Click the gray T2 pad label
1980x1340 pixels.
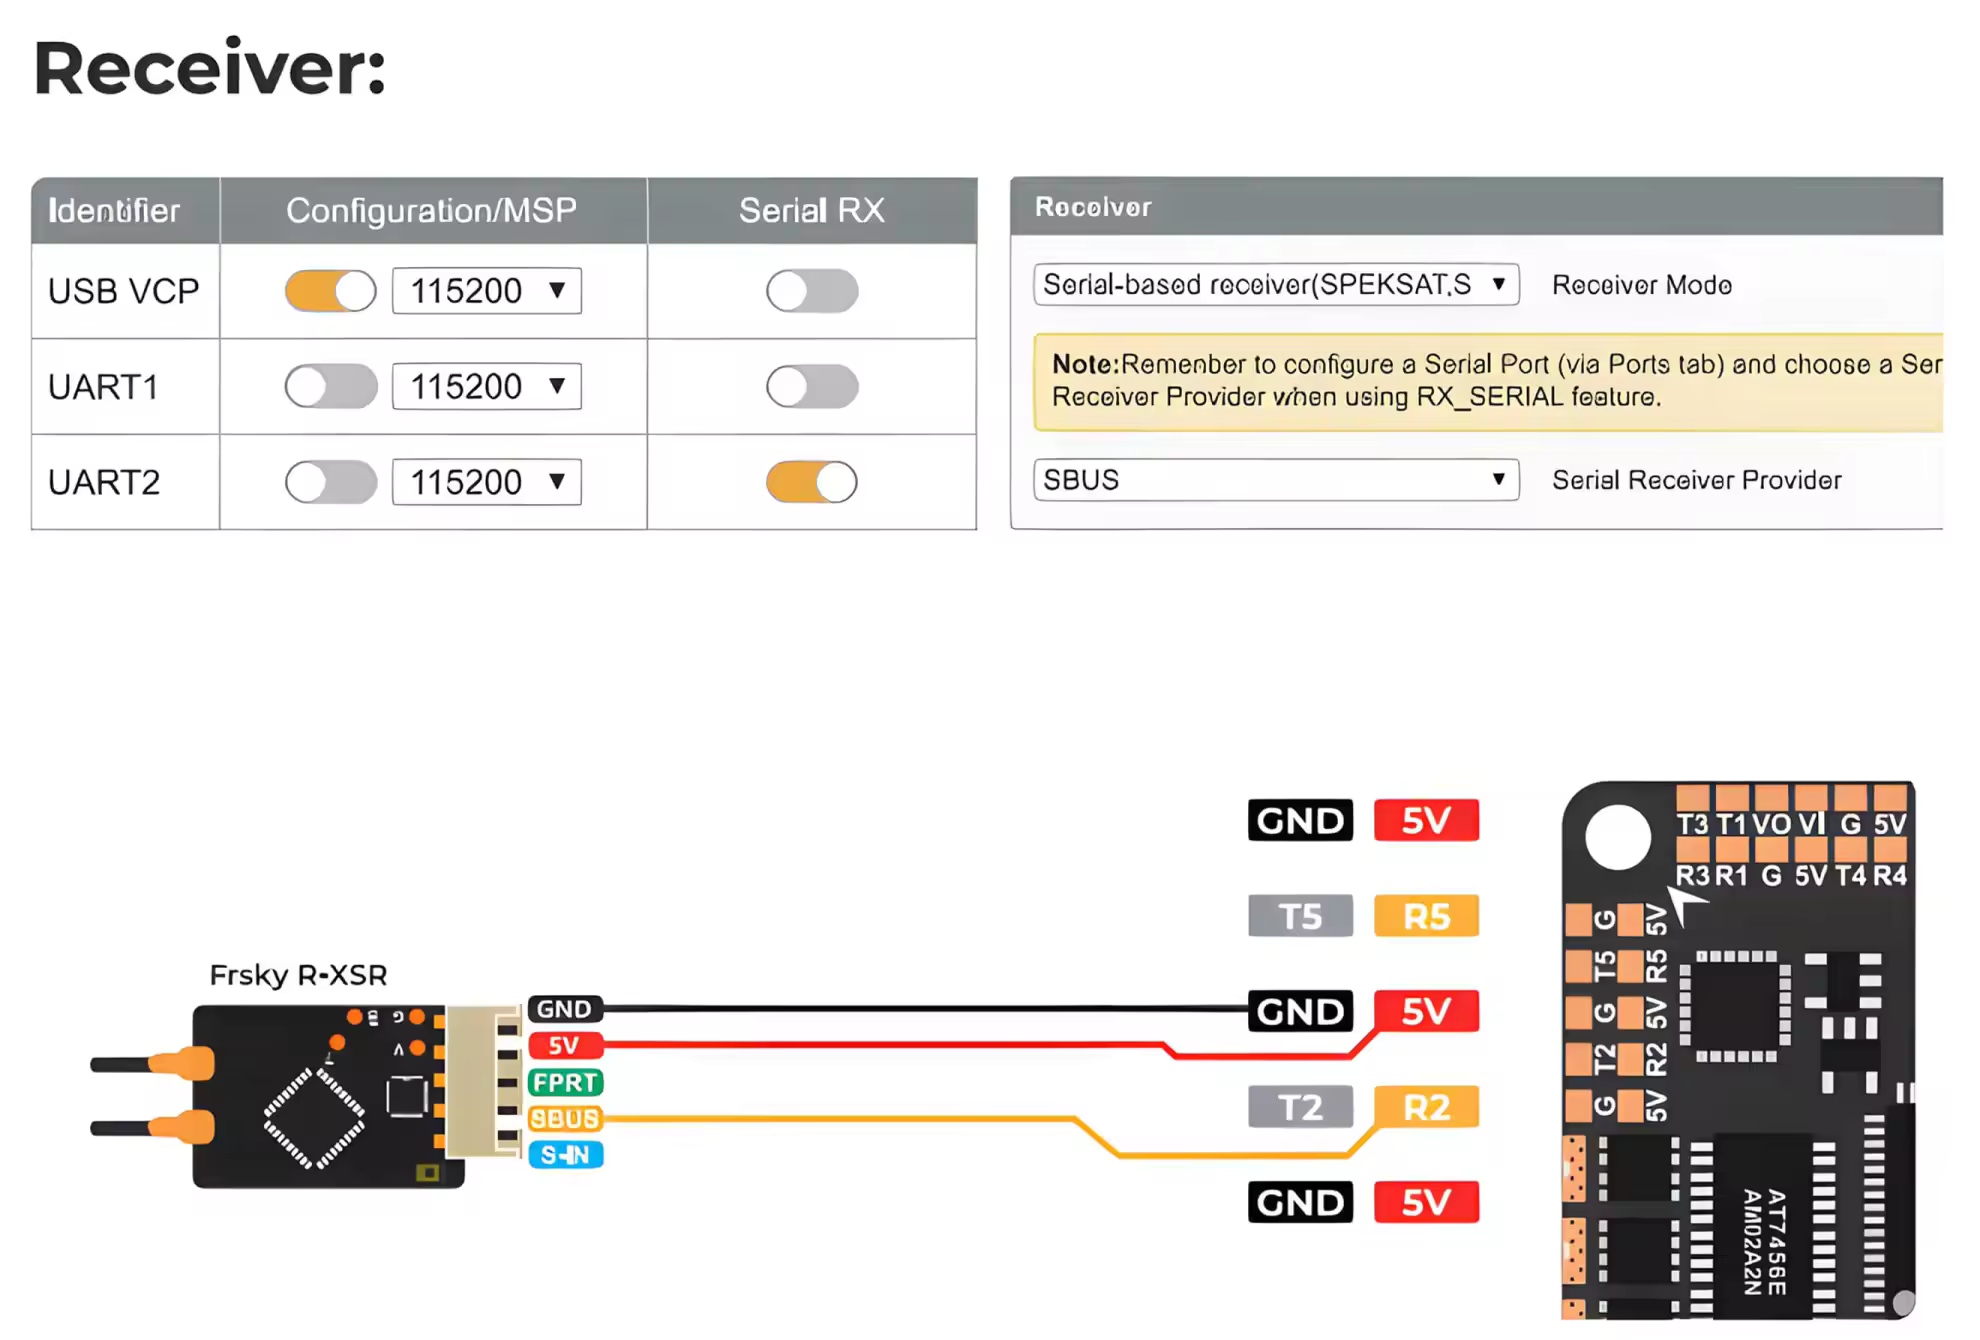pos(1300,1107)
